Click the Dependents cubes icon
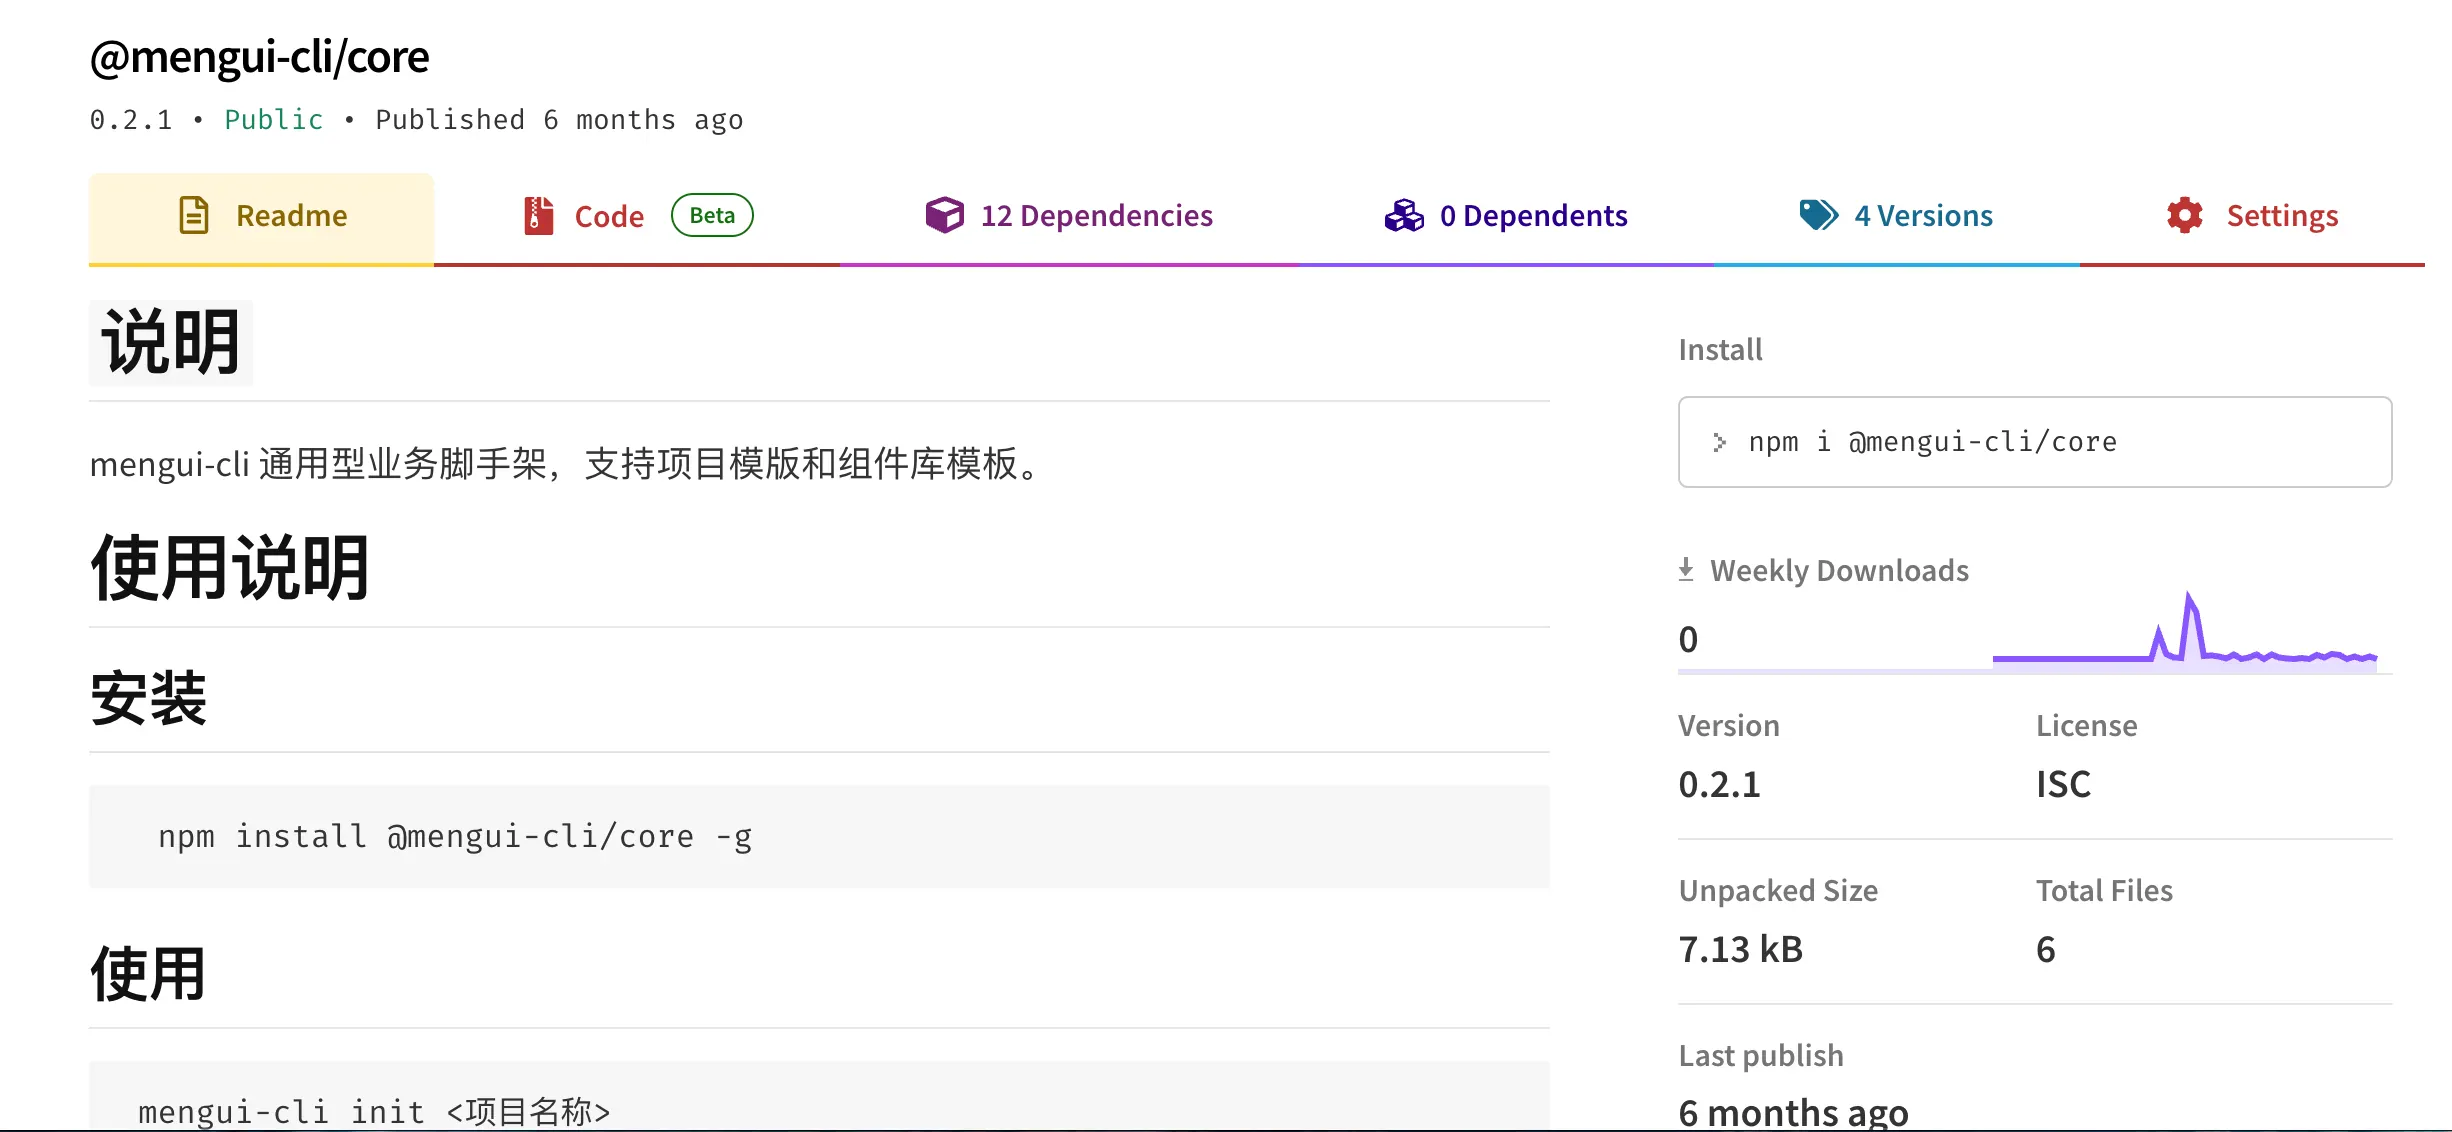The height and width of the screenshot is (1132, 2452). point(1404,215)
